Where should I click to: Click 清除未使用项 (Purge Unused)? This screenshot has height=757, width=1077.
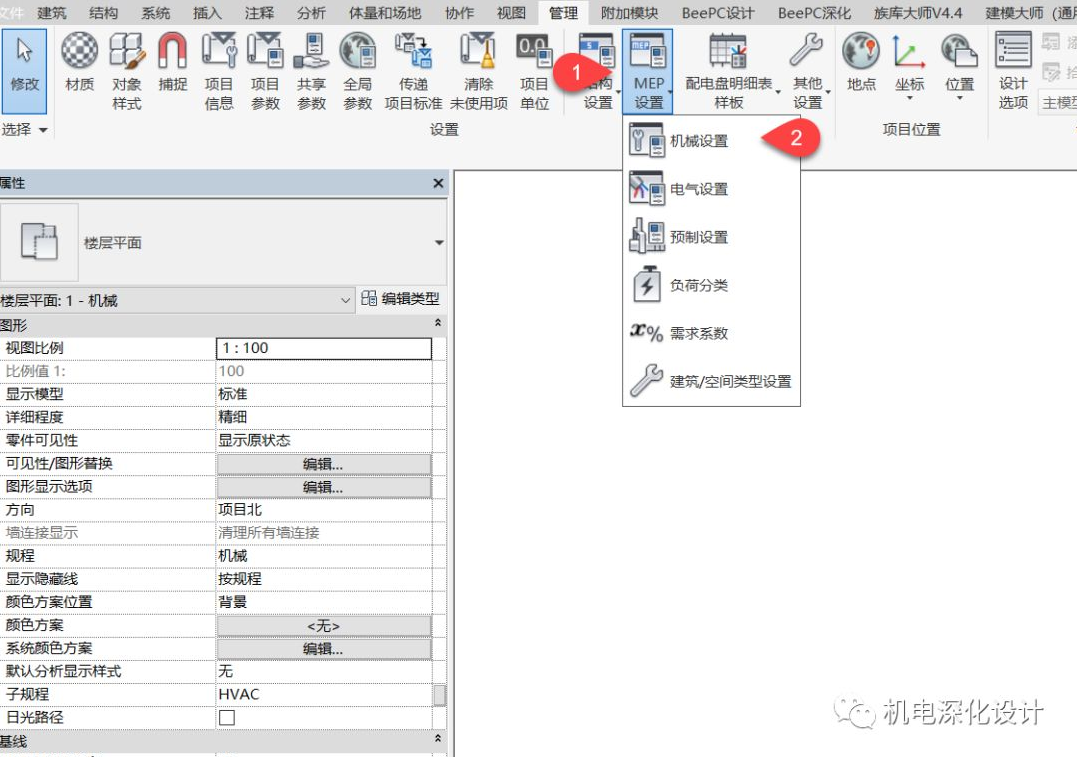pos(479,71)
